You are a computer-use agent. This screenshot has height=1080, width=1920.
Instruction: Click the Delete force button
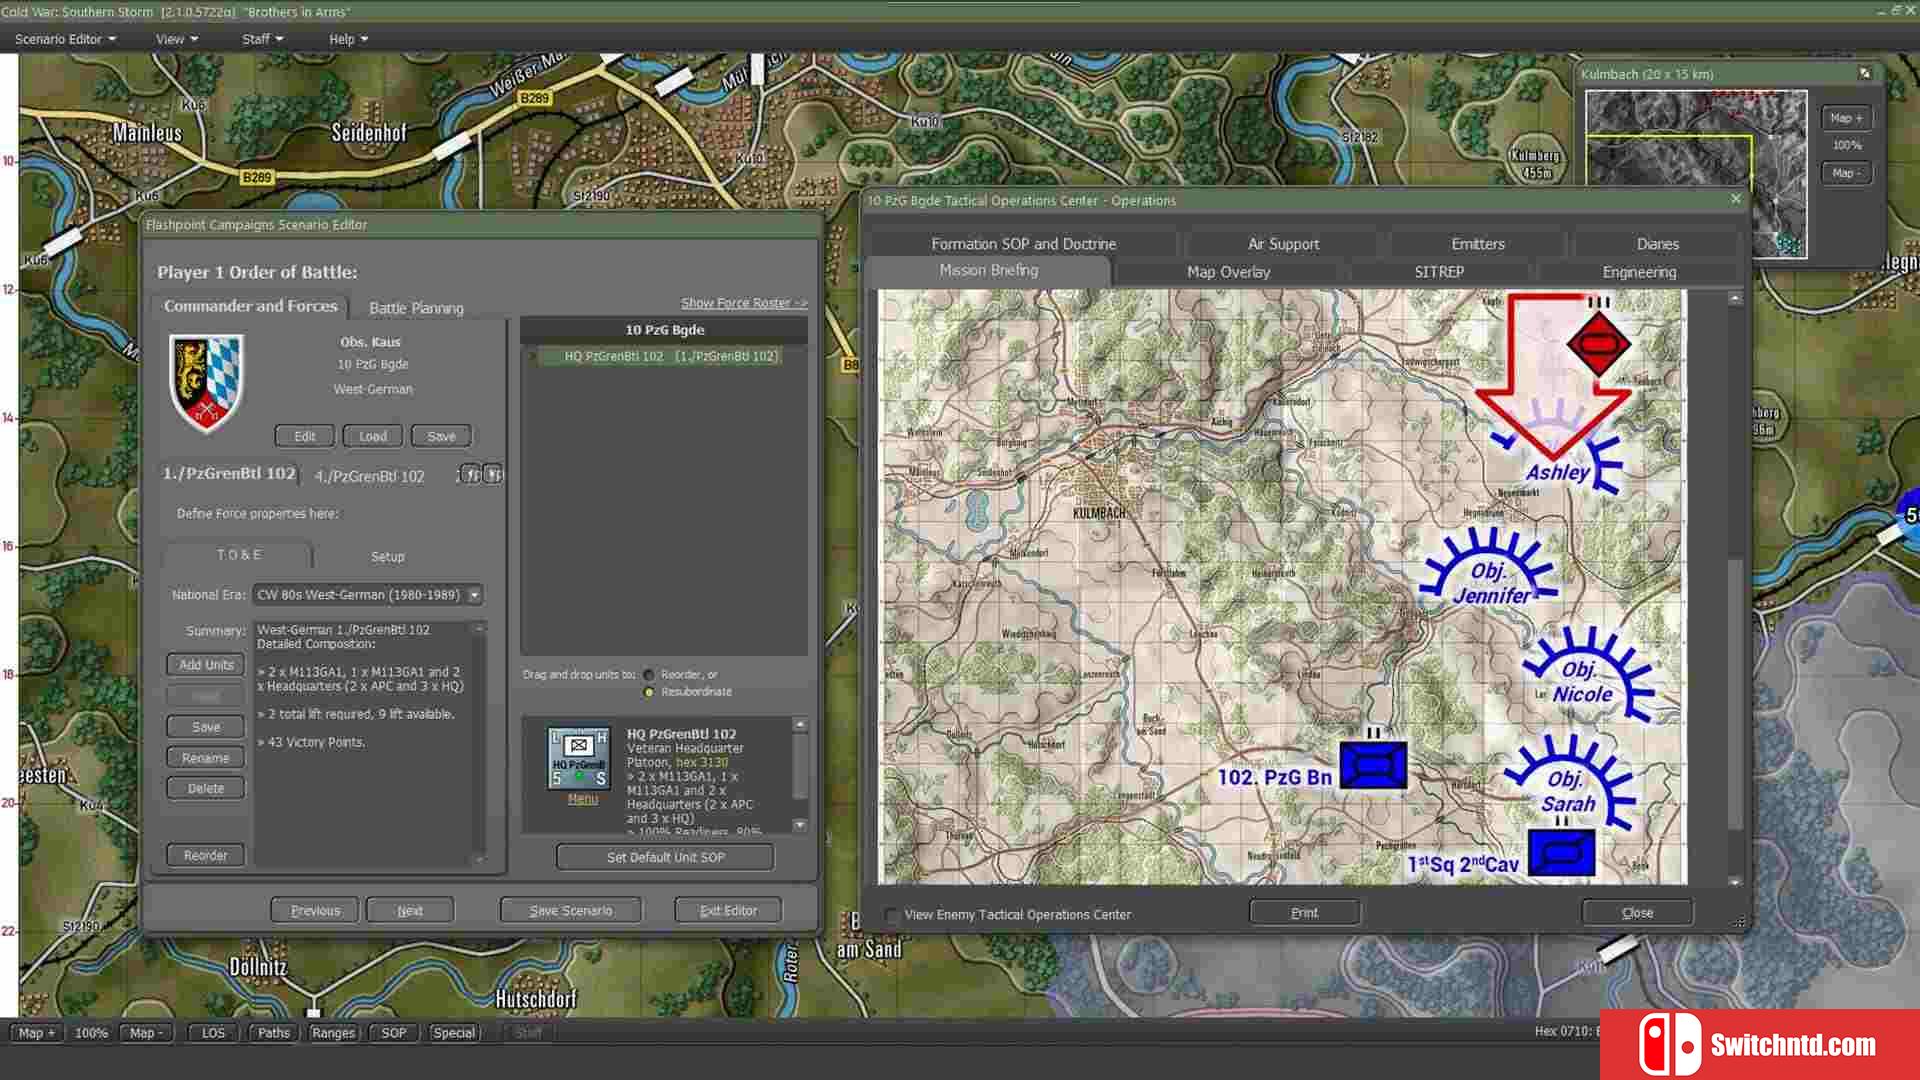click(x=206, y=788)
